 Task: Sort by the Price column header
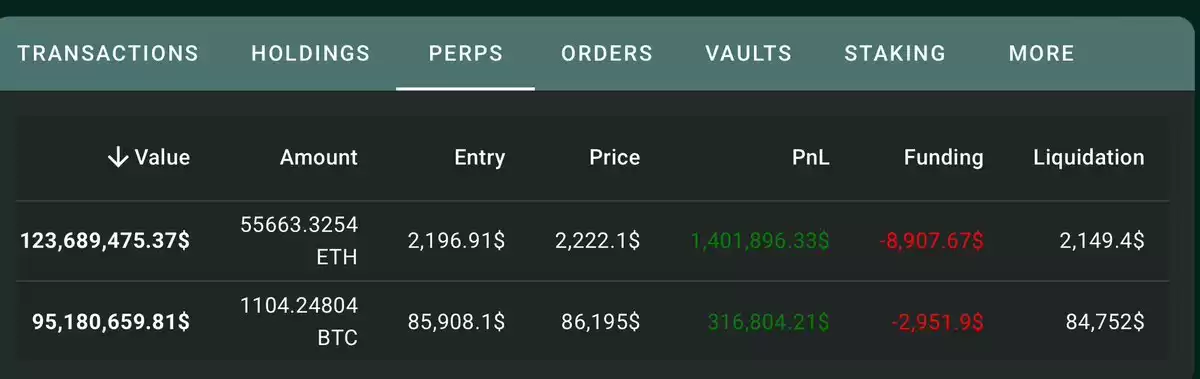[x=614, y=157]
